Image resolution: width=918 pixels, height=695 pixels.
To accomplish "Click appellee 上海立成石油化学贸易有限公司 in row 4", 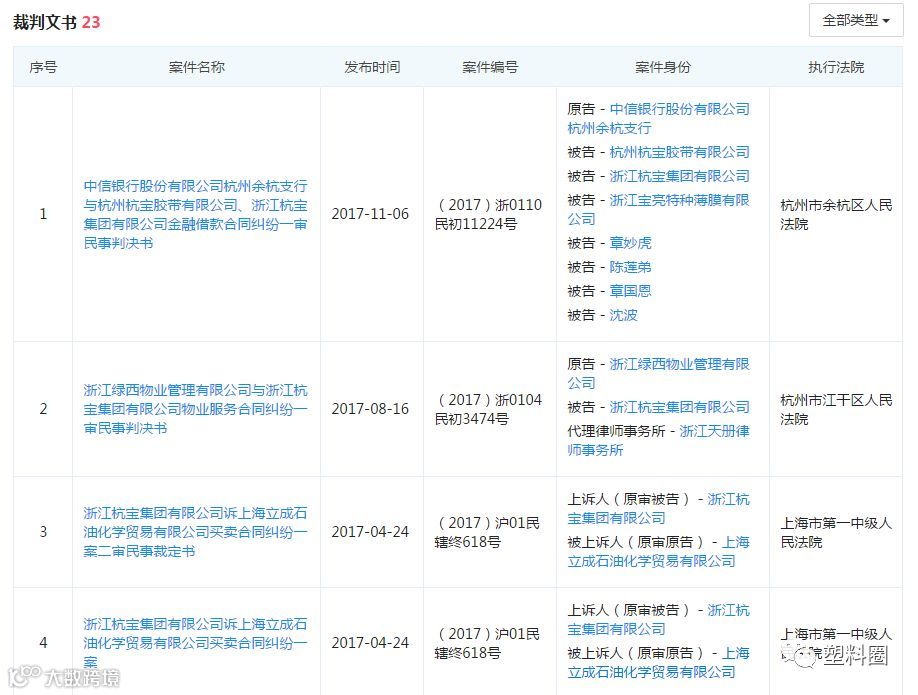I will coord(659,662).
